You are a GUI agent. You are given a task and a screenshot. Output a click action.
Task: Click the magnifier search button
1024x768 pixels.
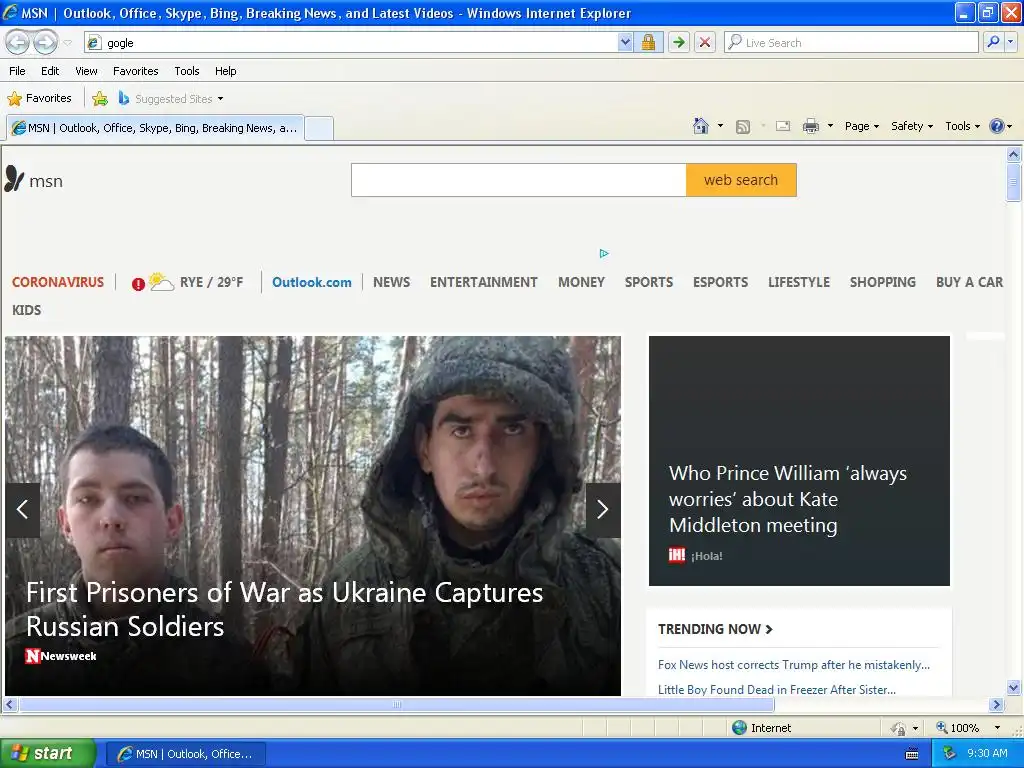(x=993, y=42)
